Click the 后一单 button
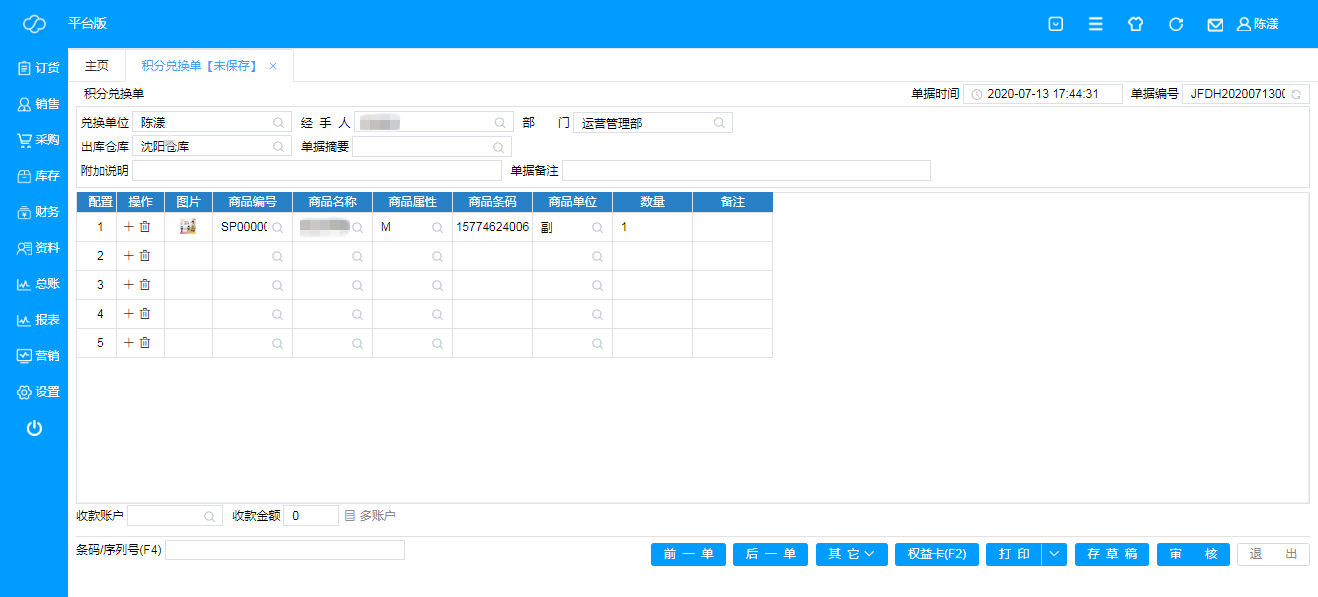 (770, 554)
